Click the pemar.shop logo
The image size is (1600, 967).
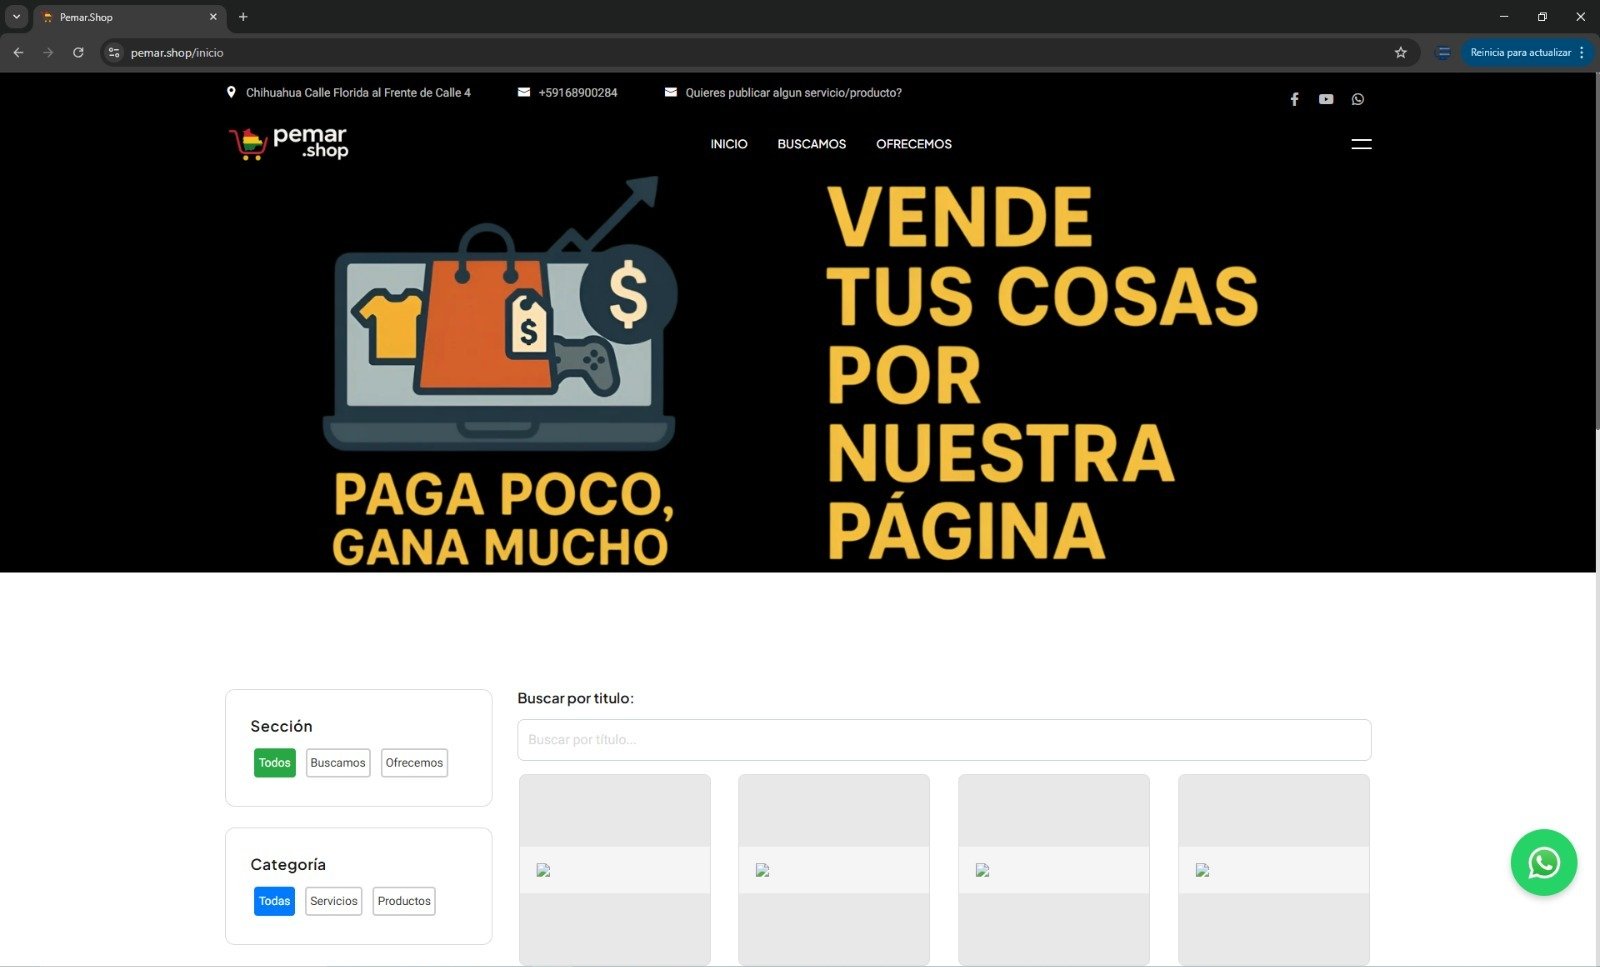pos(289,143)
